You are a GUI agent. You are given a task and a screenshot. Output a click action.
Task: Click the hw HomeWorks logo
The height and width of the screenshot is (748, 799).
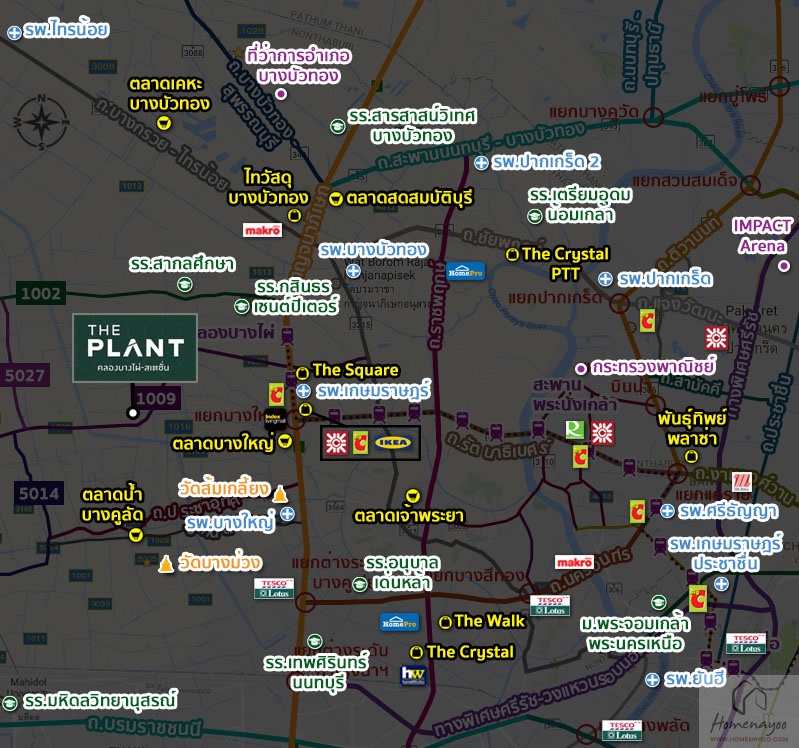click(413, 675)
